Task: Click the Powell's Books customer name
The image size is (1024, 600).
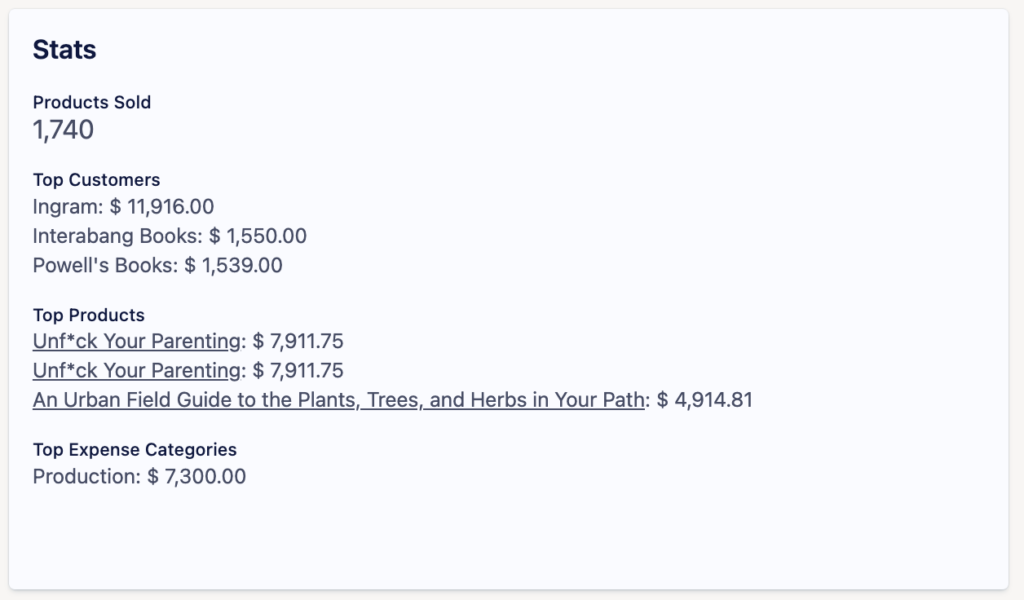Action: (104, 266)
